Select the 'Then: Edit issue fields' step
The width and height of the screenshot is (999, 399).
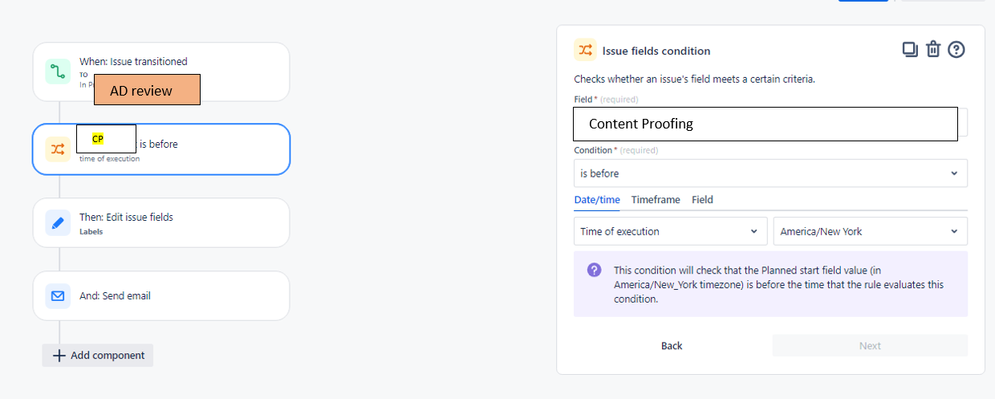coord(161,222)
